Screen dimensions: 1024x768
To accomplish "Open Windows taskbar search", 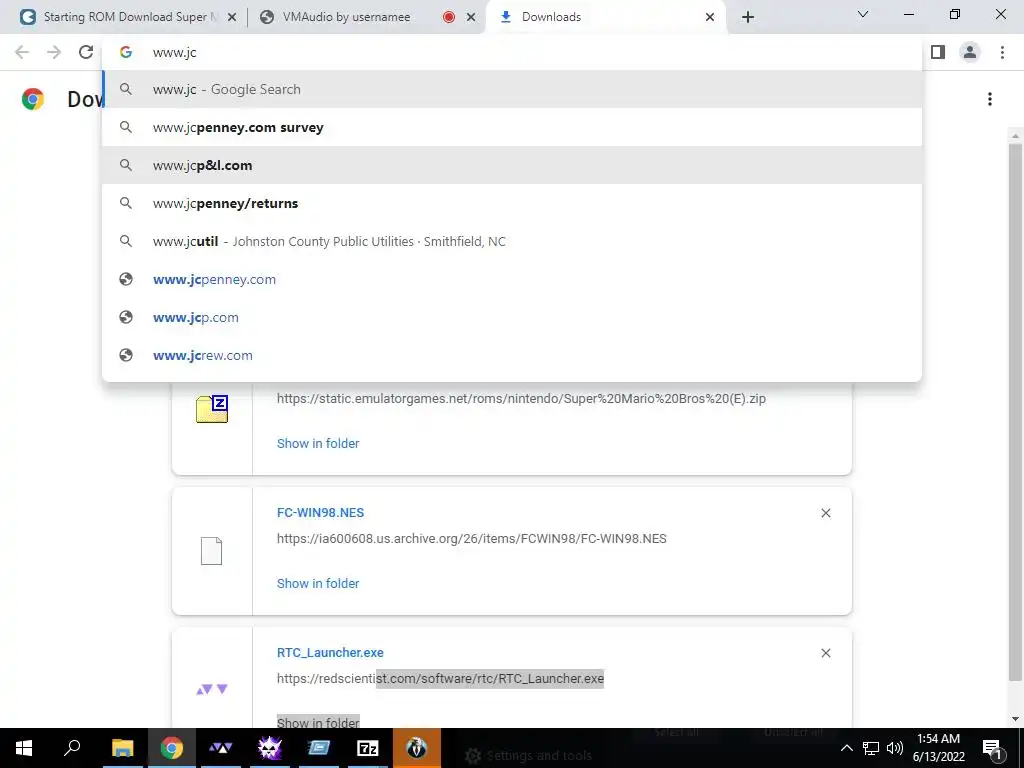I will tap(72, 748).
